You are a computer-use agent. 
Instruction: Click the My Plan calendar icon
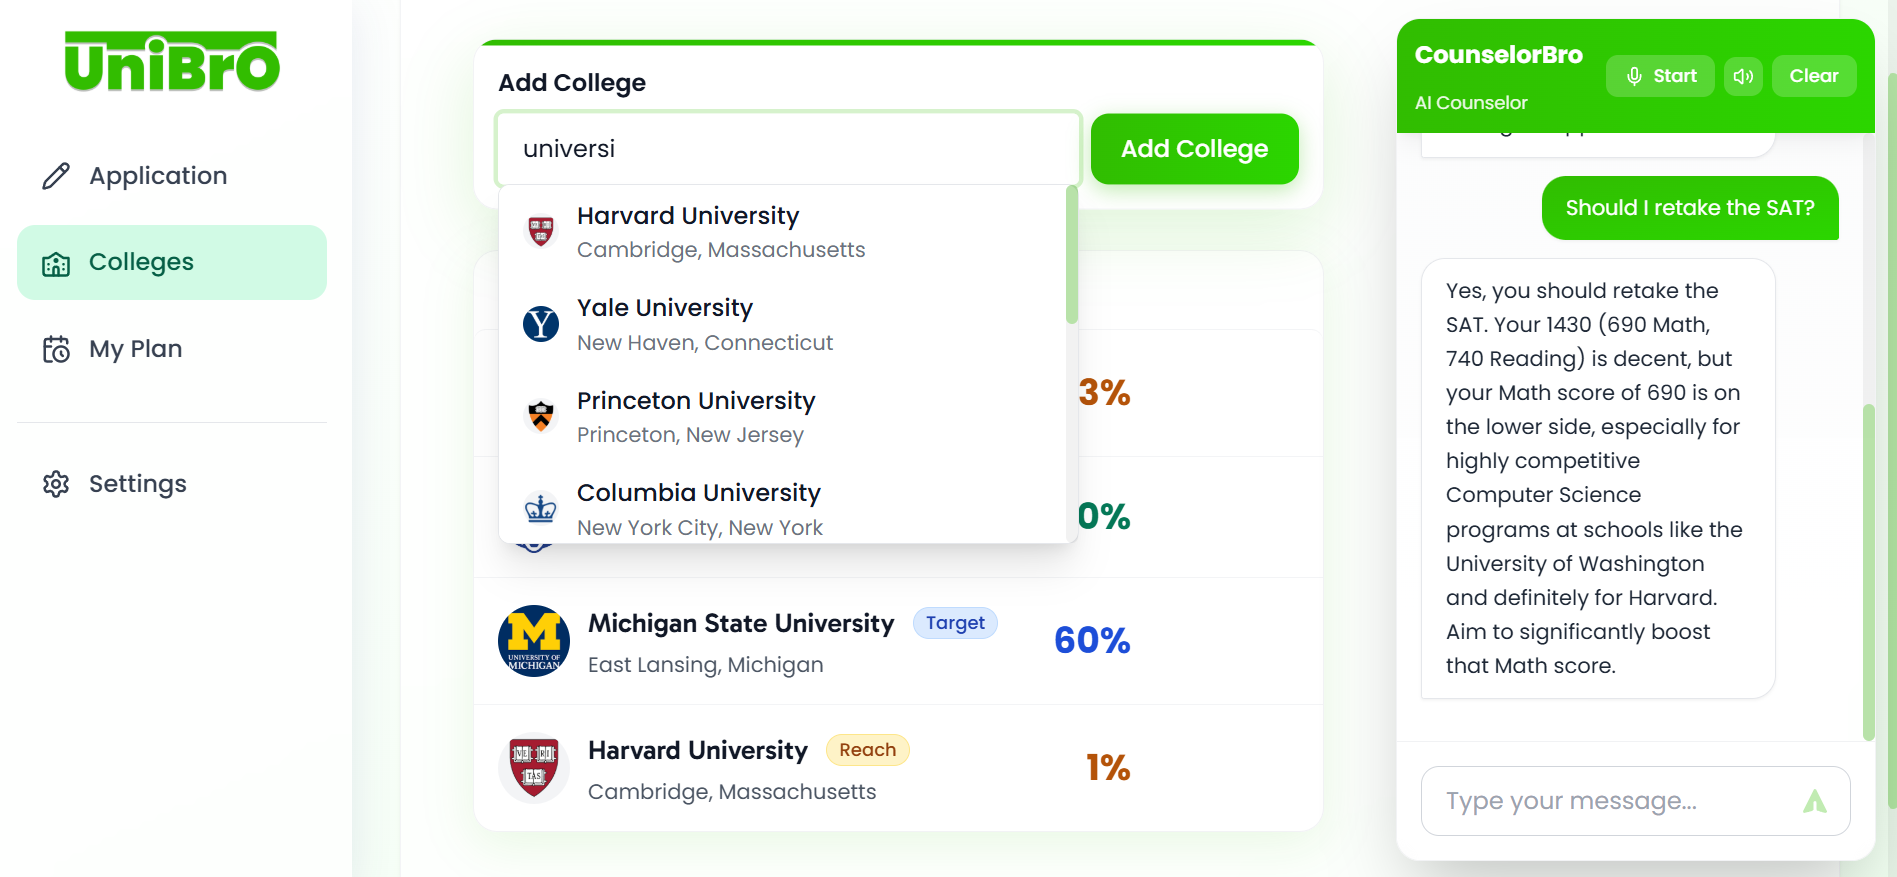(x=56, y=349)
